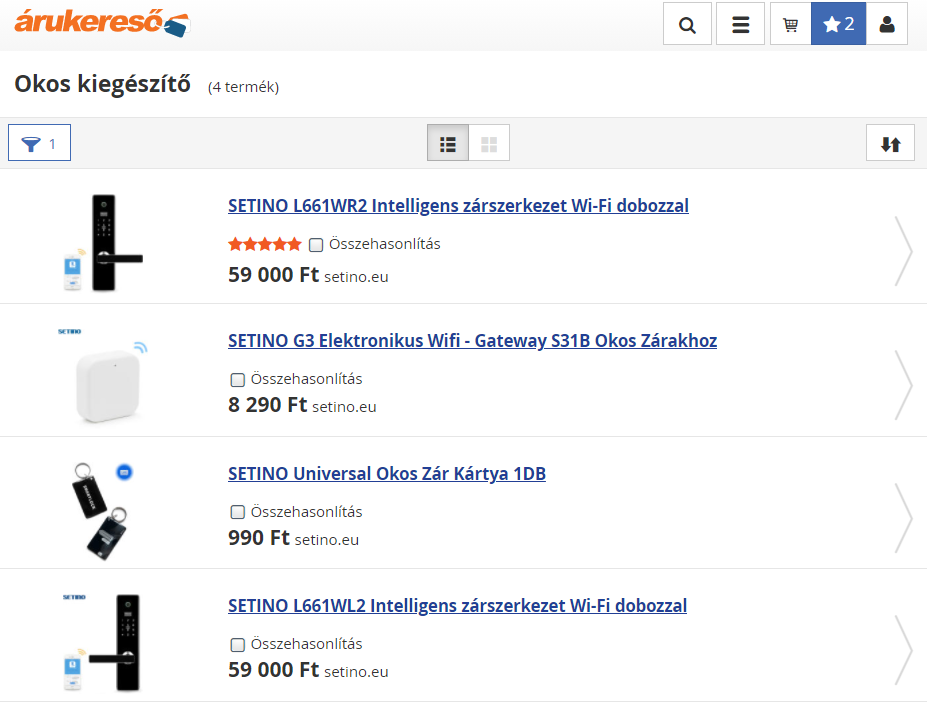
Task: Click the Árukereső logo
Action: coord(101,23)
